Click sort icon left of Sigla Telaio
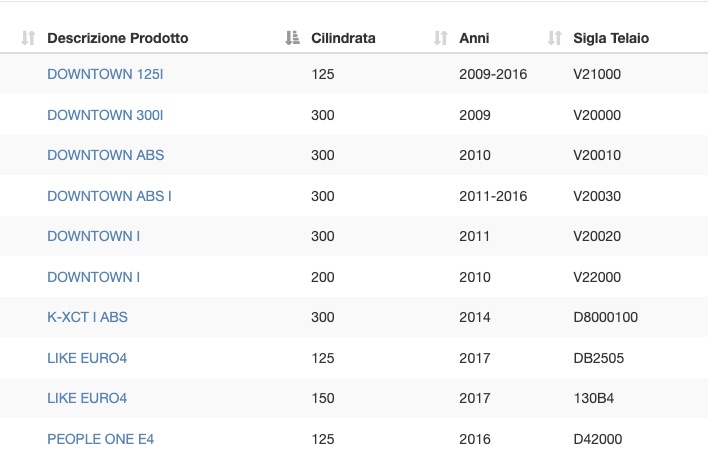 click(x=554, y=38)
